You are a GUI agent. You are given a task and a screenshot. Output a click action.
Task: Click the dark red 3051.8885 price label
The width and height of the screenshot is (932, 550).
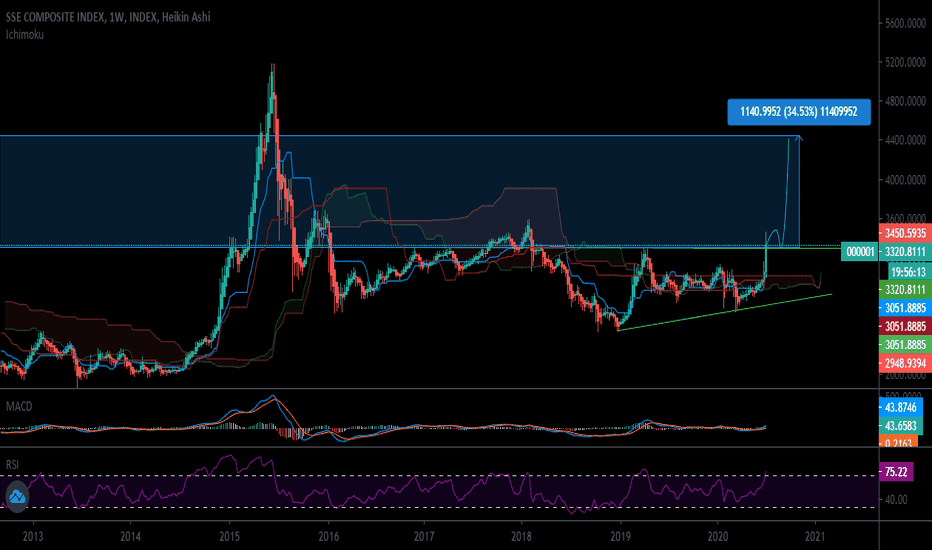click(905, 327)
